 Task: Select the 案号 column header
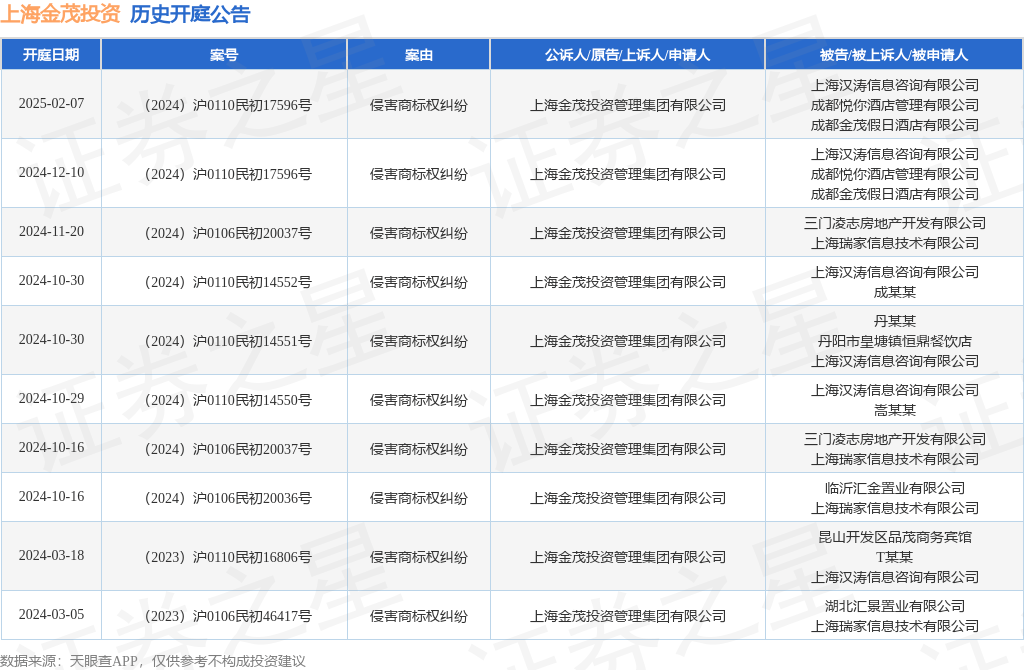coord(224,55)
